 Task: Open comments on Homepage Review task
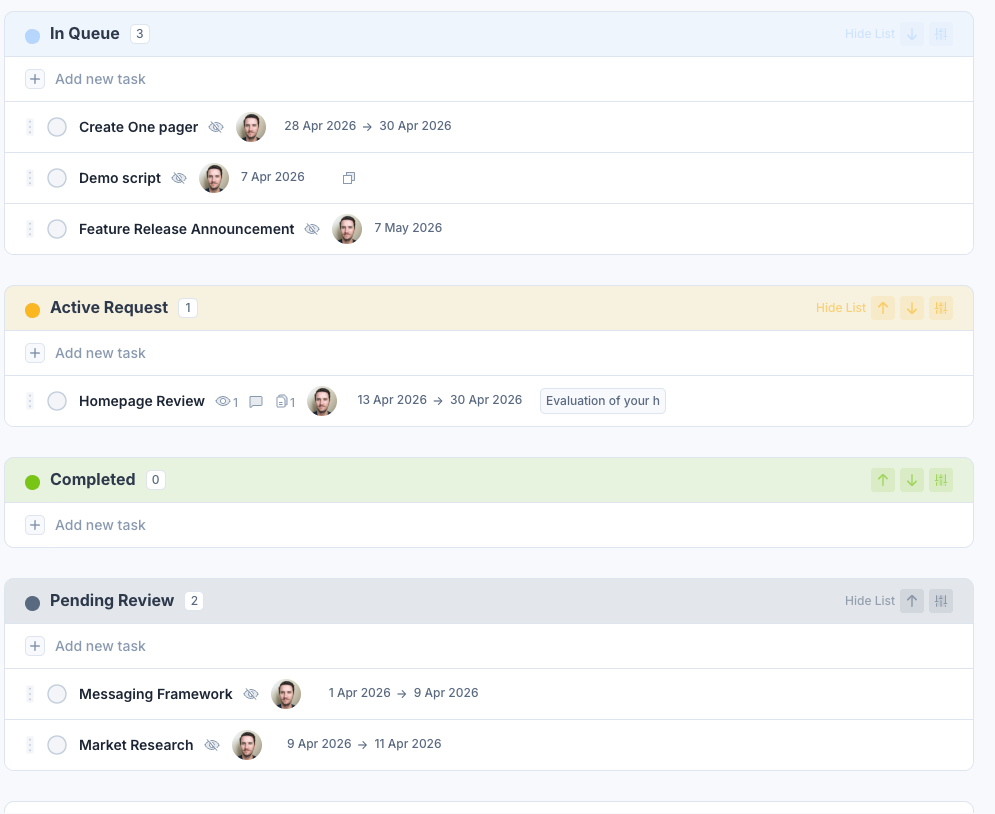(256, 401)
